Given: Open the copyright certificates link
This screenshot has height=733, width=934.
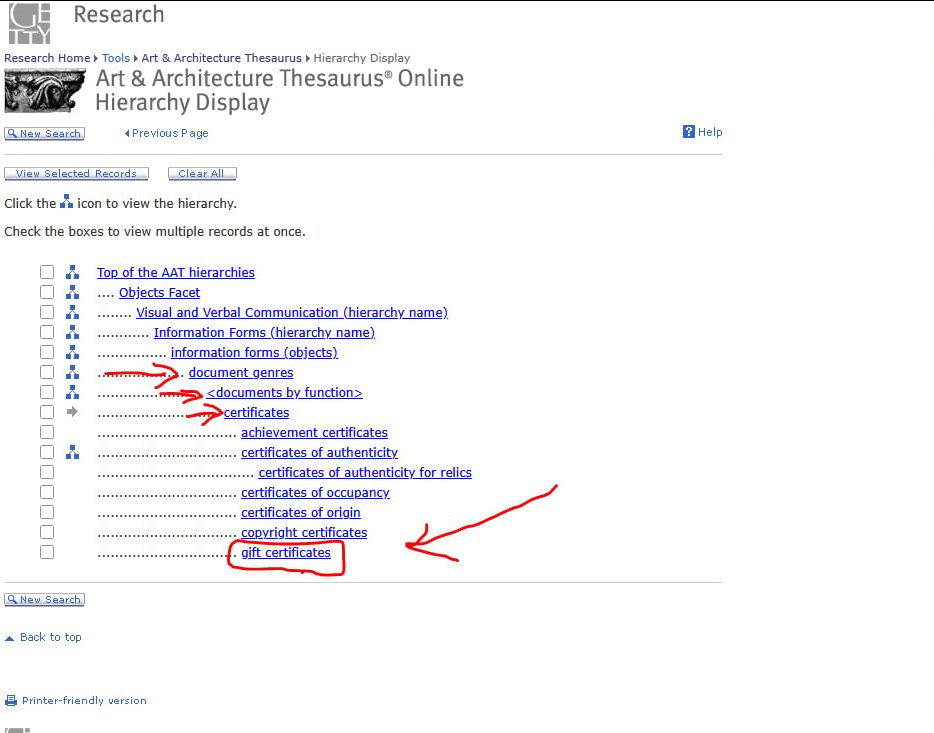Looking at the screenshot, I should (304, 532).
